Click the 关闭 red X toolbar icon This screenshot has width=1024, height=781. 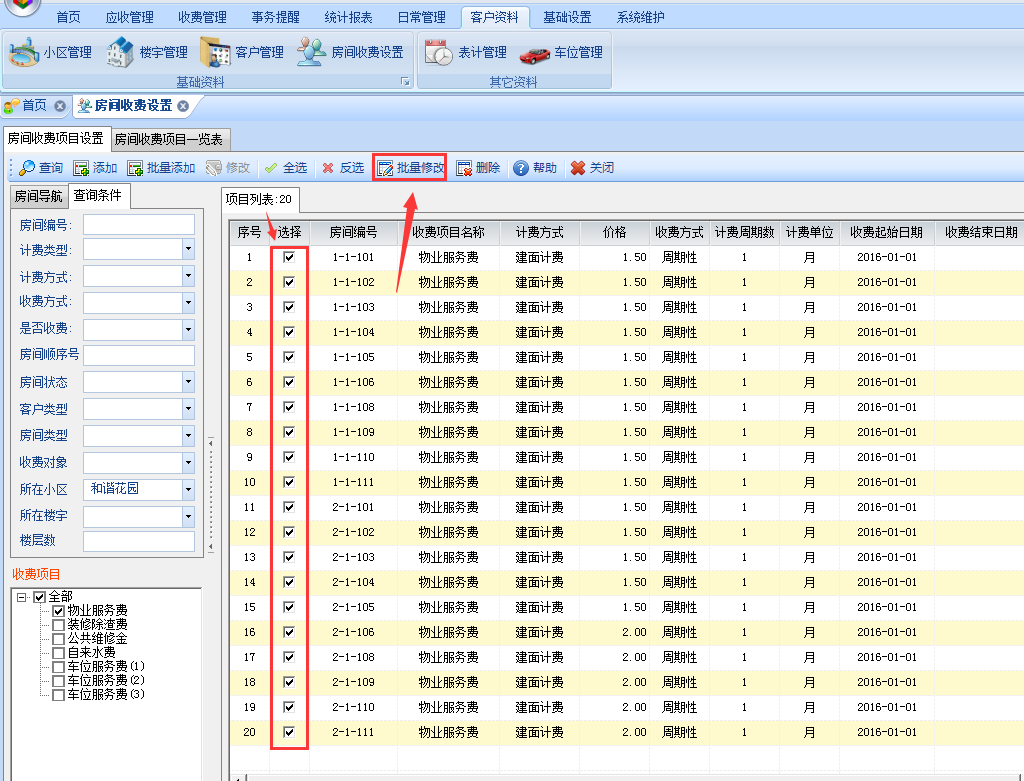(578, 168)
